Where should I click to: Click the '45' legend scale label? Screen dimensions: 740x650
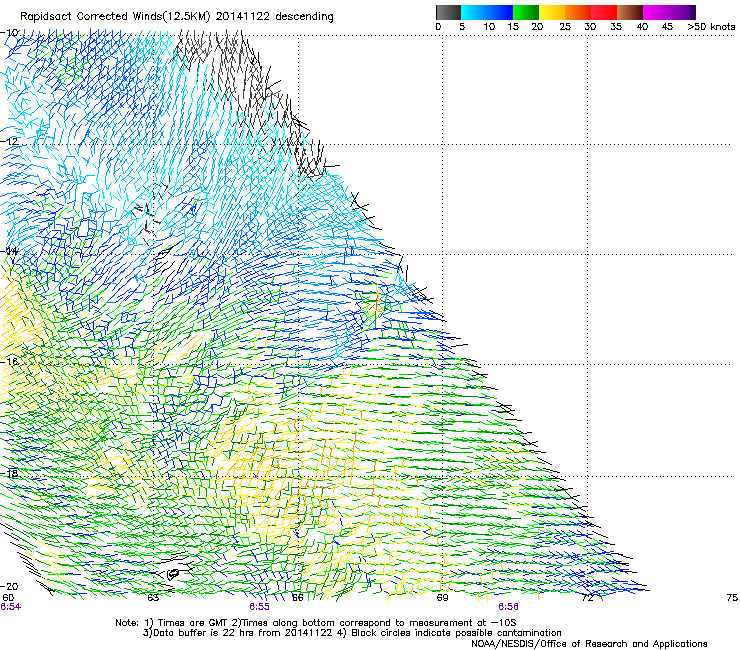667,26
